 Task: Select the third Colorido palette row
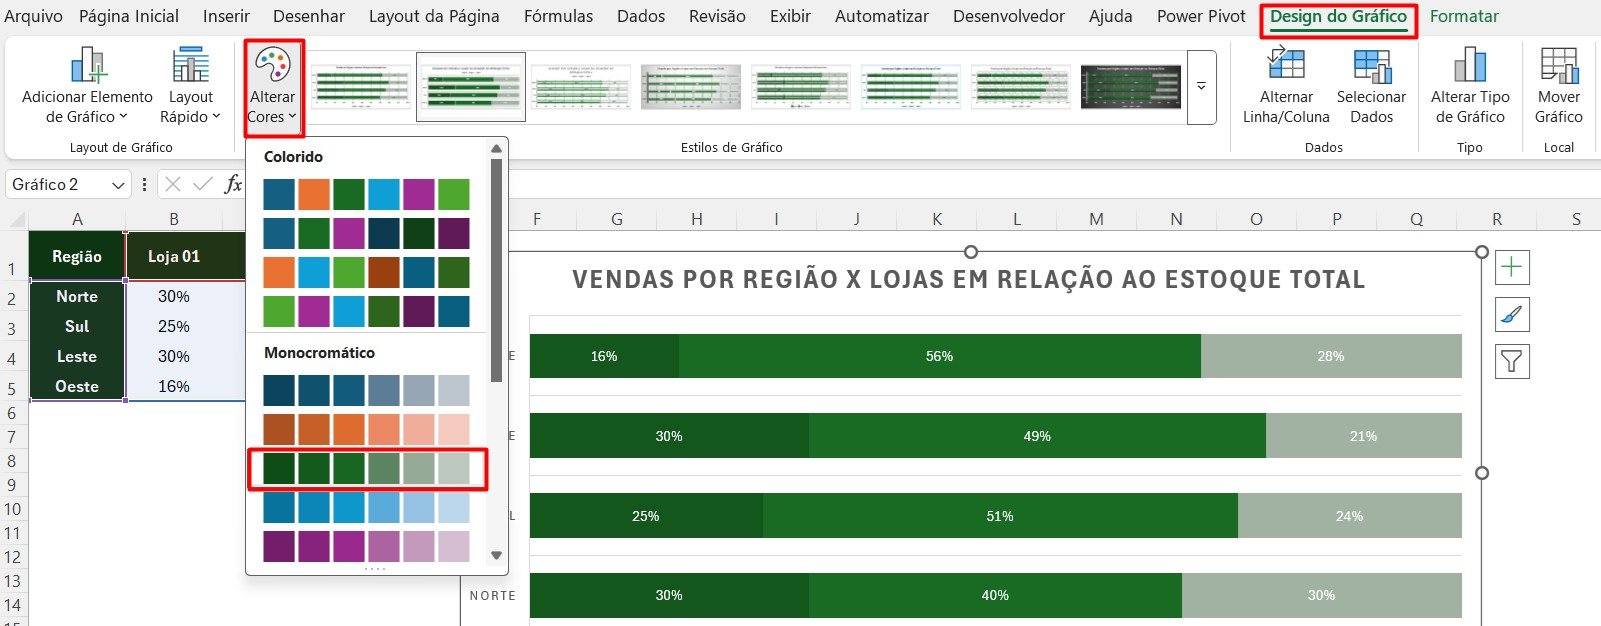[x=366, y=272]
